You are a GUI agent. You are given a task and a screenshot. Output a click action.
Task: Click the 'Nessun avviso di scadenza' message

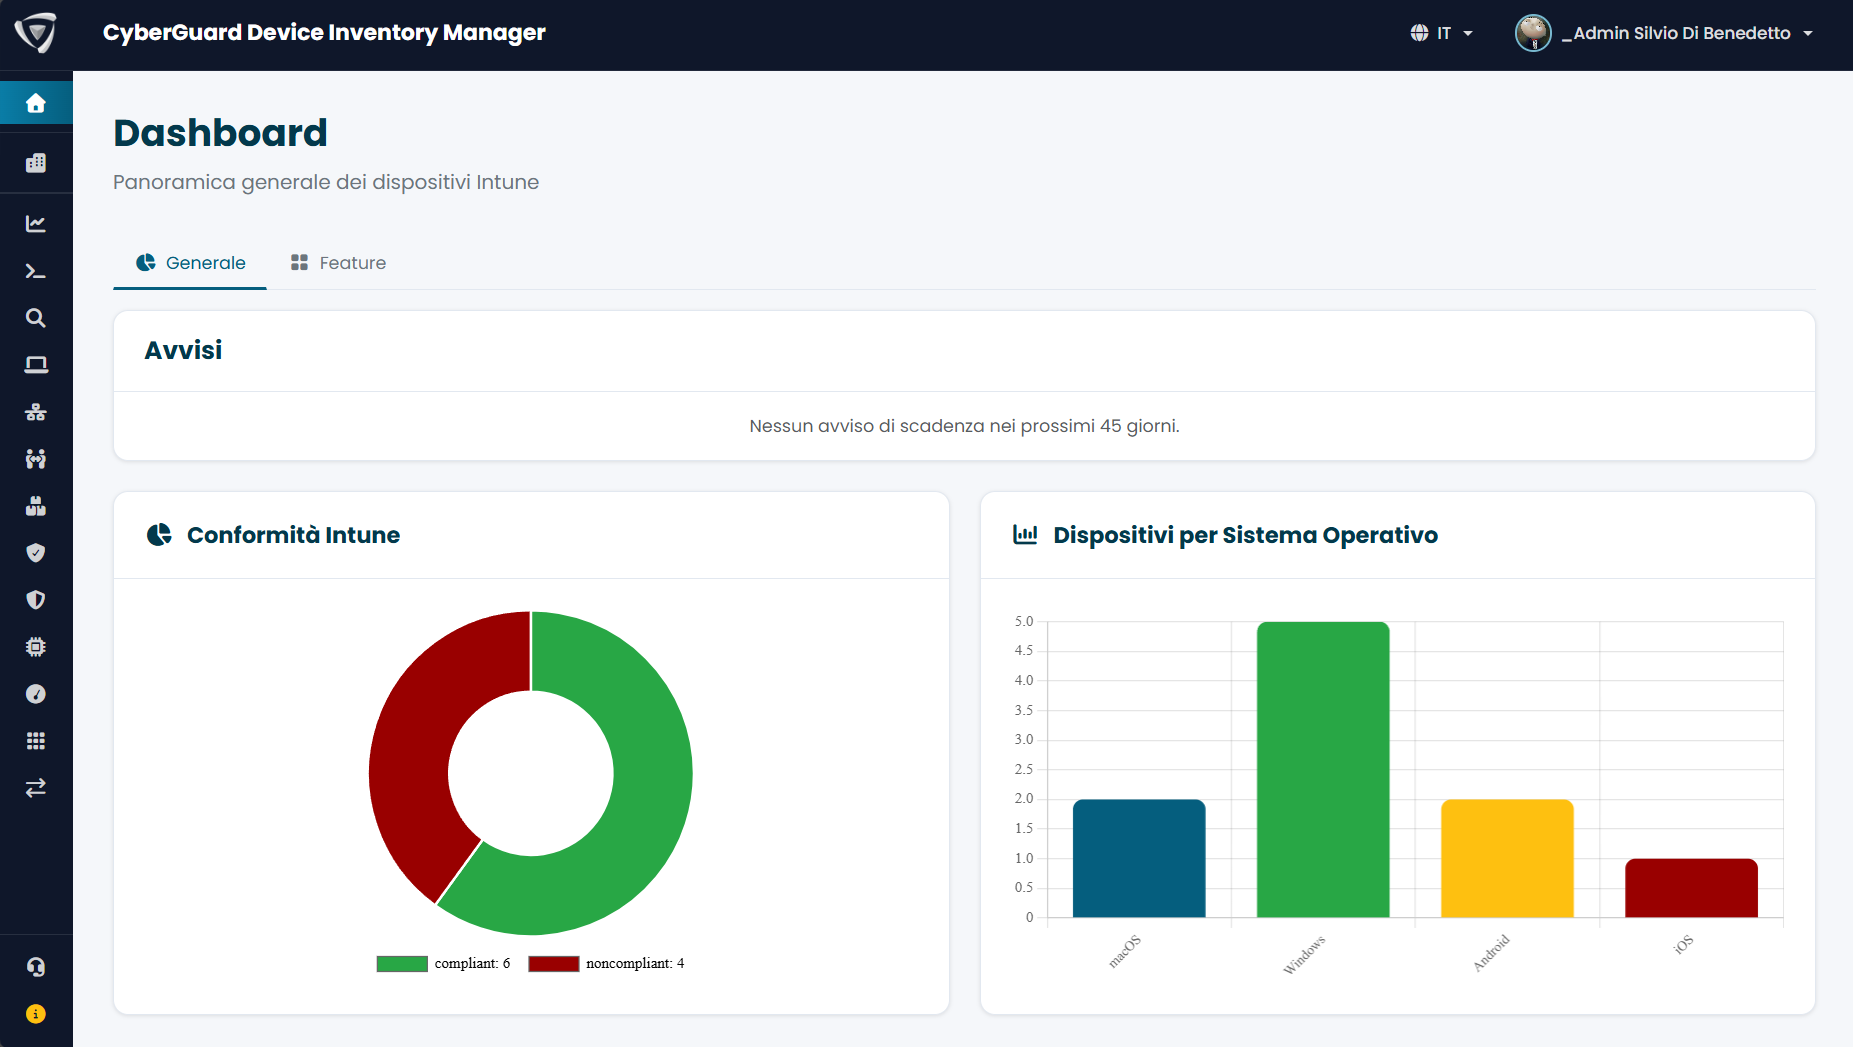coord(964,426)
